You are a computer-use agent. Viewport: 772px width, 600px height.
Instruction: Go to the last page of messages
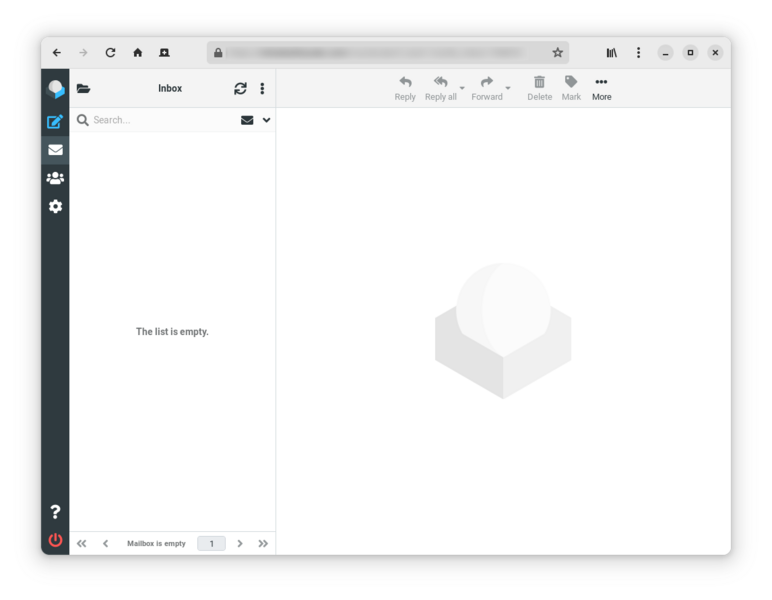click(263, 543)
